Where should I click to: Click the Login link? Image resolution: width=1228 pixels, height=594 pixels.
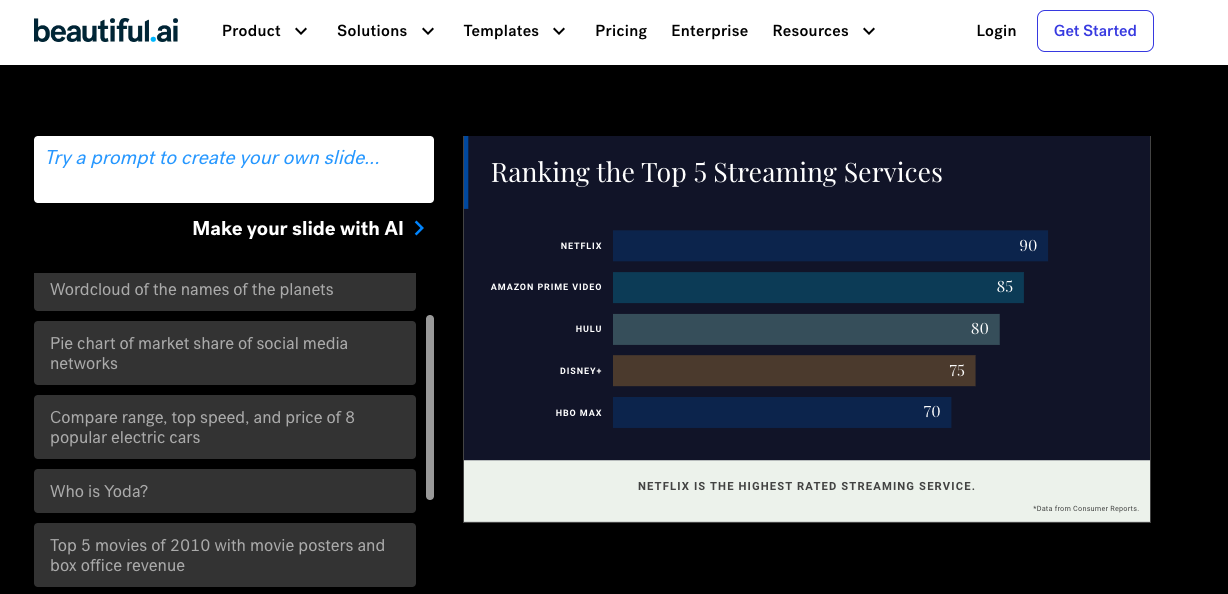(996, 31)
